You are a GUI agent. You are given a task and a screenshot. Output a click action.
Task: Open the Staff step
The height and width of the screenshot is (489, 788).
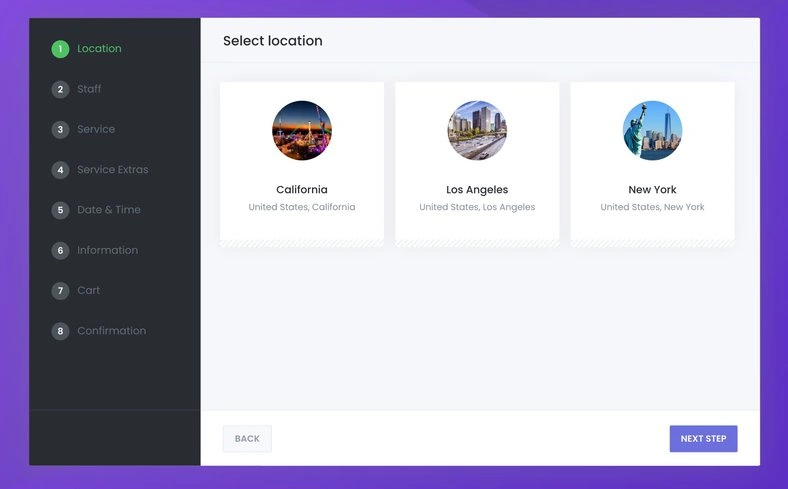point(89,89)
